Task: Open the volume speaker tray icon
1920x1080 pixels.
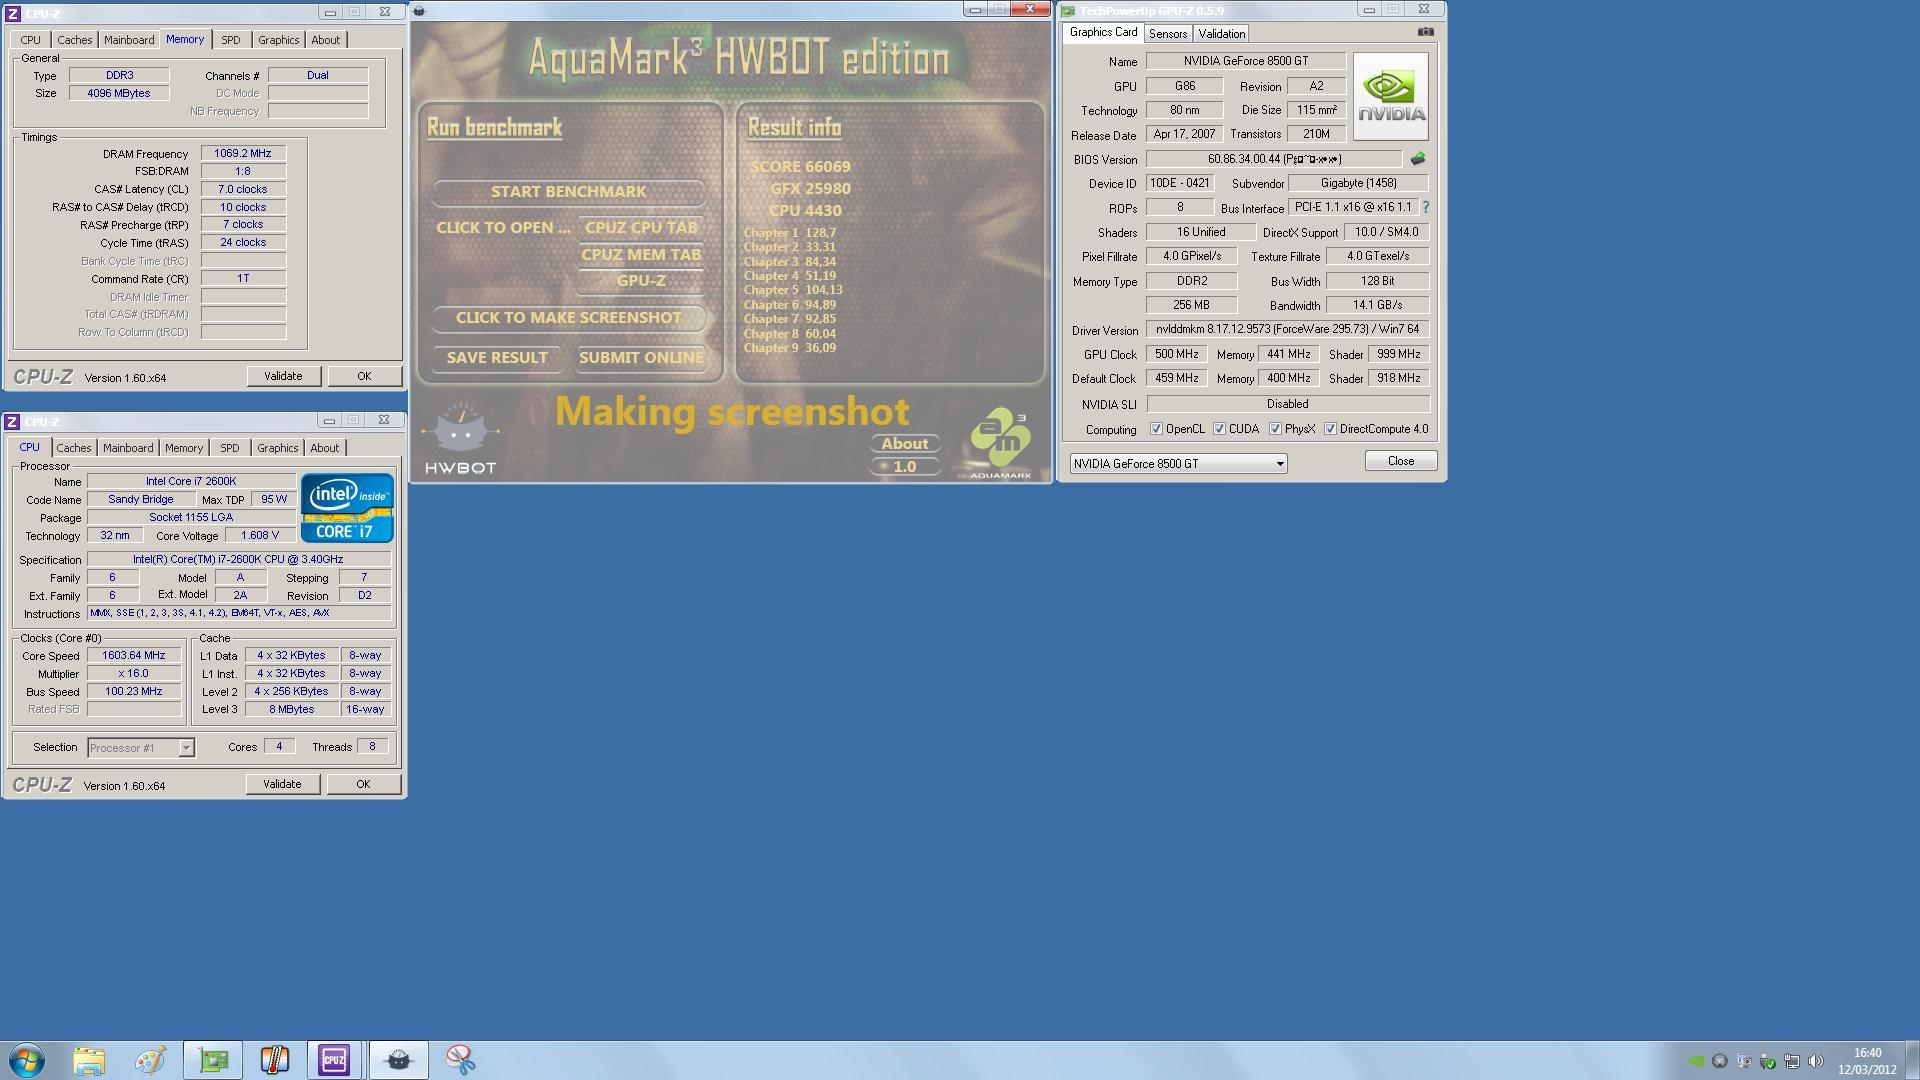Action: (1816, 1061)
